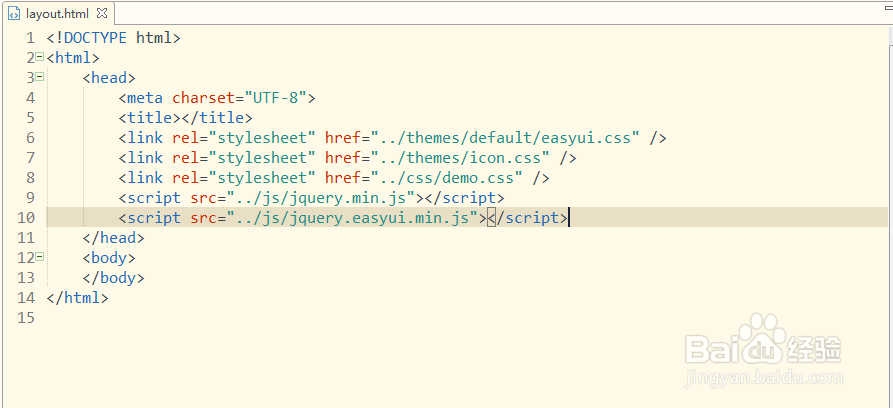Collapse the html element fold on line 2
The width and height of the screenshot is (893, 408).
pos(39,56)
